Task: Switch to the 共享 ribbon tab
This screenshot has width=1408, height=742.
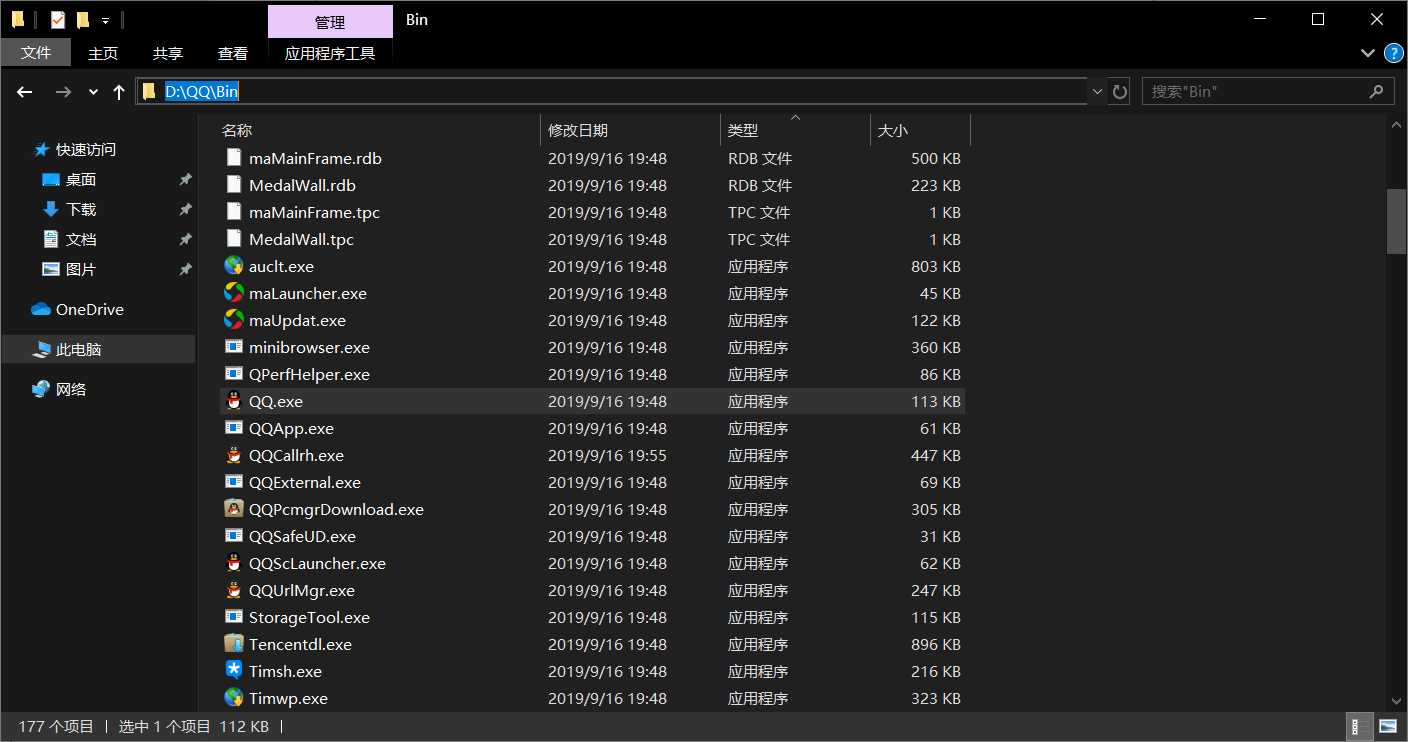Action: point(168,53)
